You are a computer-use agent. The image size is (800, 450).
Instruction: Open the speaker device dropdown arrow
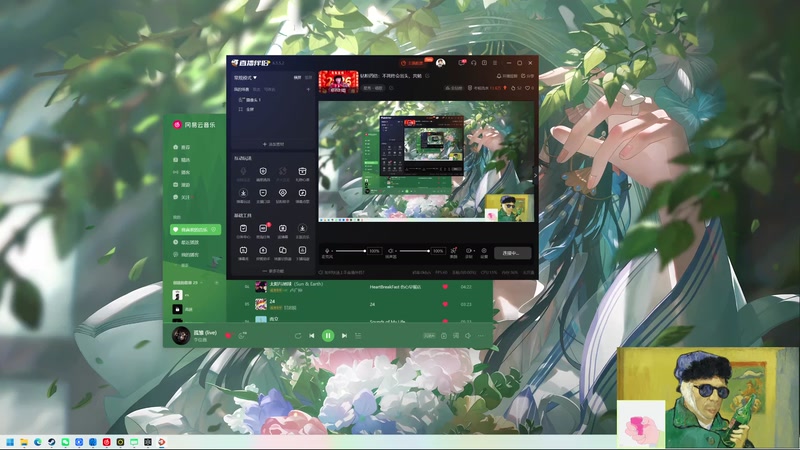click(395, 251)
